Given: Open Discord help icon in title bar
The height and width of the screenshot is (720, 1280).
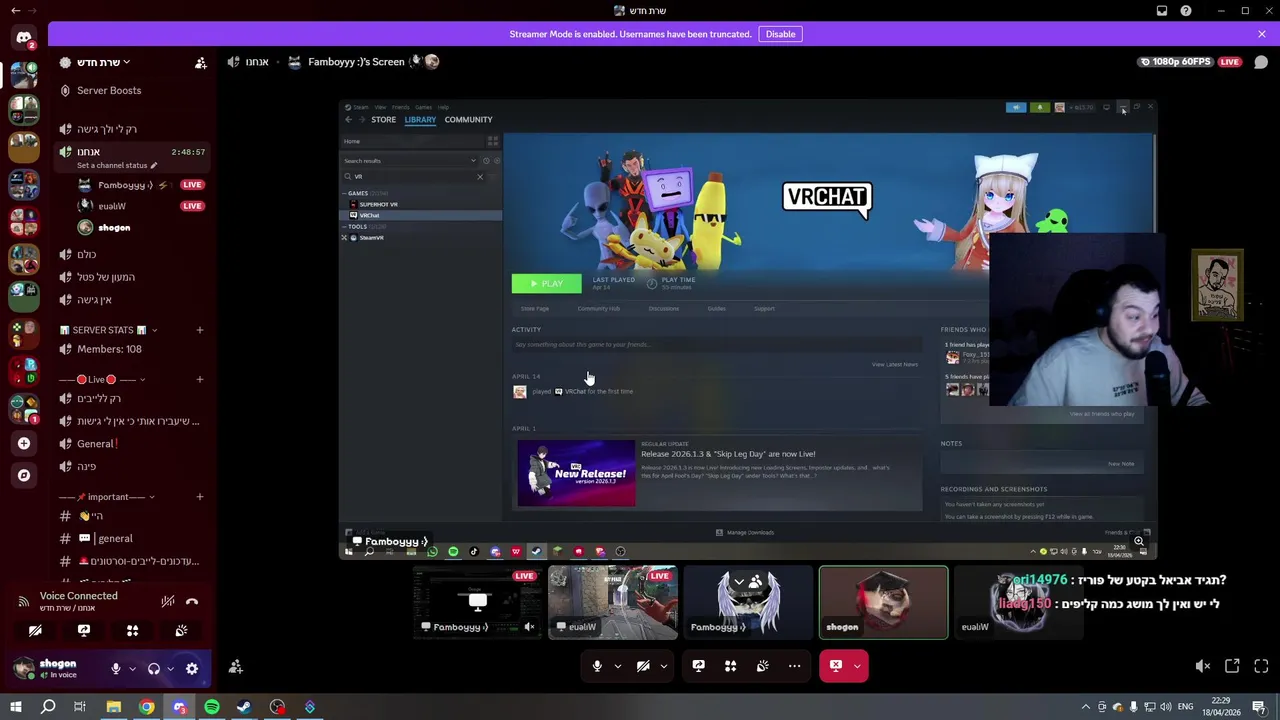Looking at the screenshot, I should 1186,11.
